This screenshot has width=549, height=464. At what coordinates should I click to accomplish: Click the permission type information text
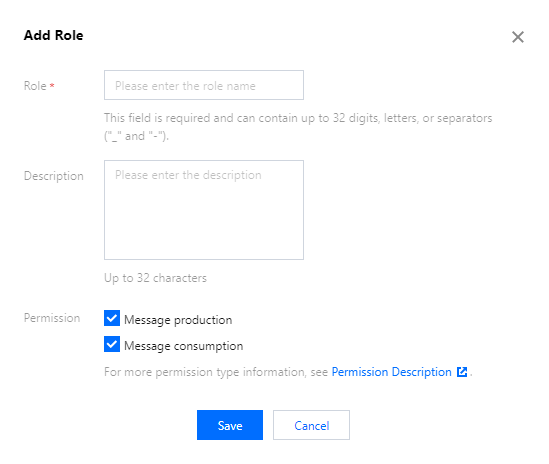[216, 372]
